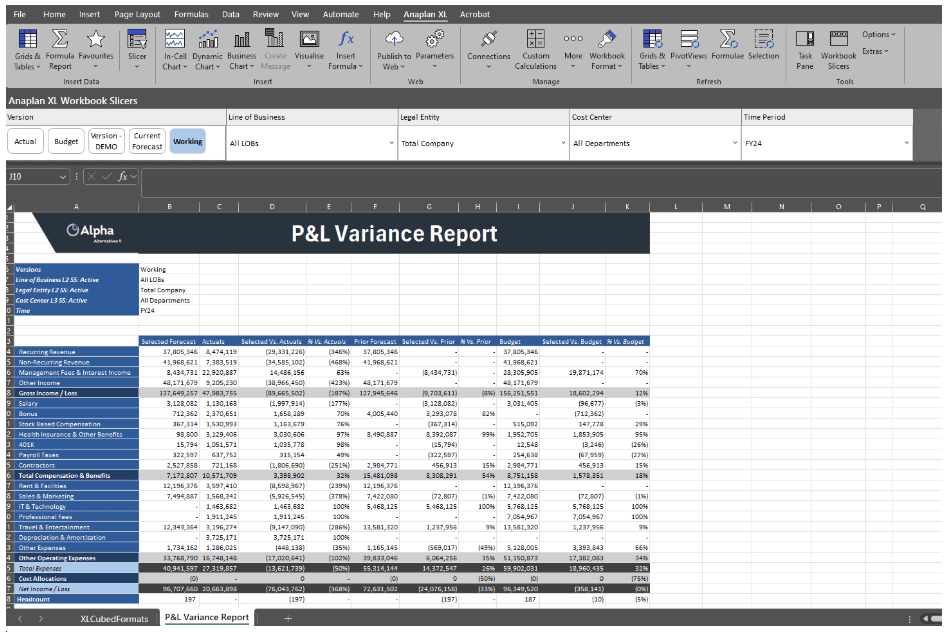
Task: Open the Anaplan XL ribbon tab
Action: point(425,14)
